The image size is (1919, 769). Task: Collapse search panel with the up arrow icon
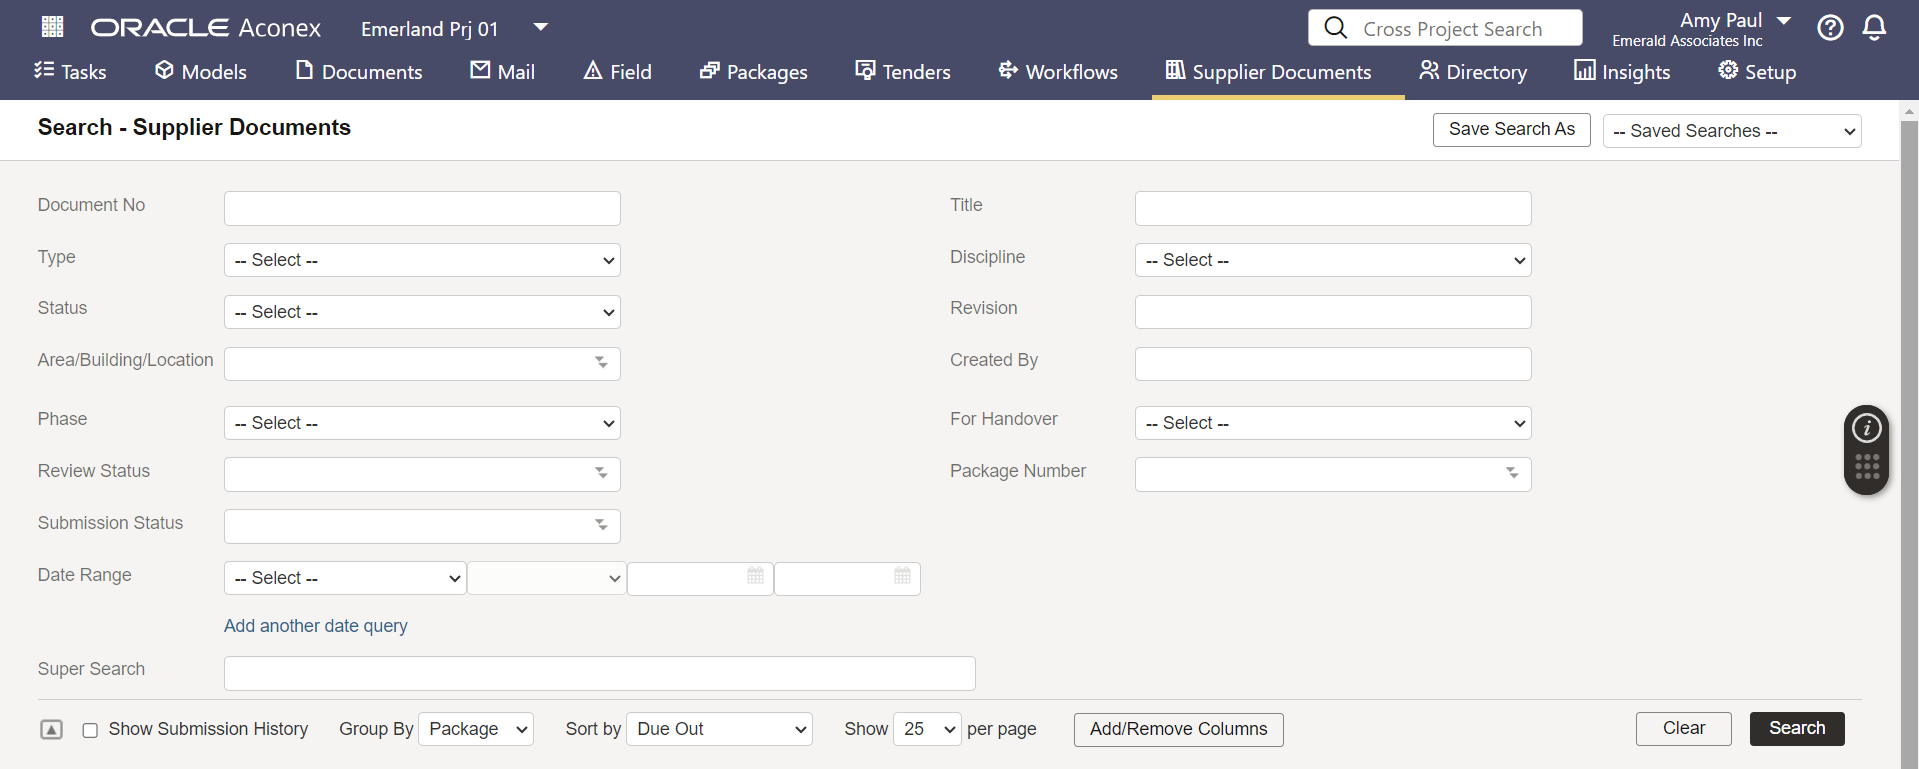(51, 730)
